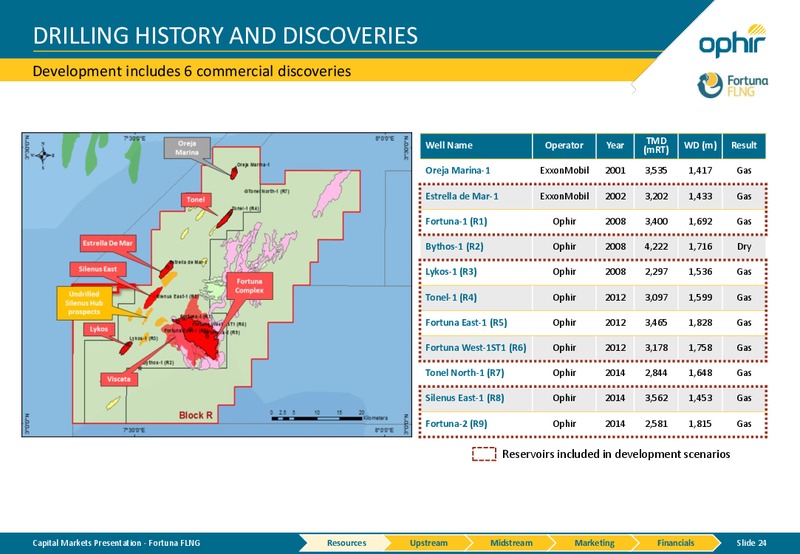Click 'Reservoirs included in development scenarios' text
Screen dimensions: 800x554
[616, 454]
